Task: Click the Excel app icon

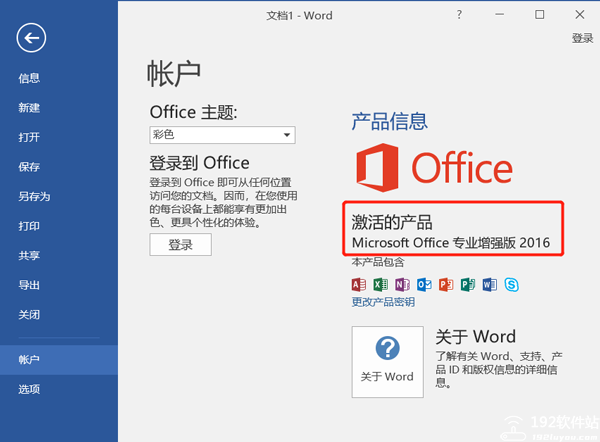Action: pyautogui.click(x=381, y=285)
